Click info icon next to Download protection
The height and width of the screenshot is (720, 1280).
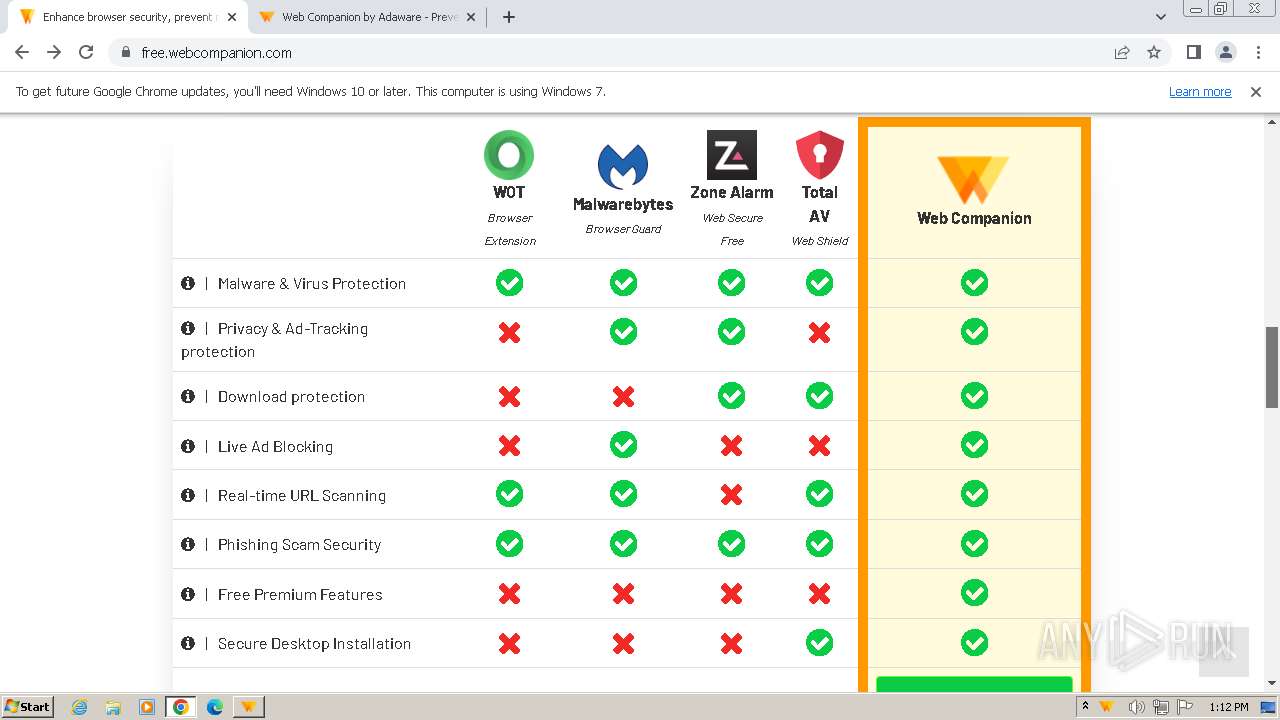(188, 396)
